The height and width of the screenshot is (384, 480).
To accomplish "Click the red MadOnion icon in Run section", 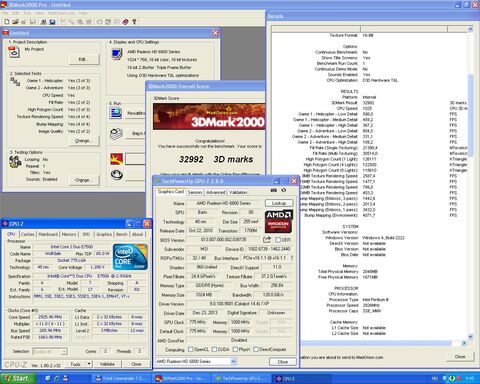I will coord(116,159).
